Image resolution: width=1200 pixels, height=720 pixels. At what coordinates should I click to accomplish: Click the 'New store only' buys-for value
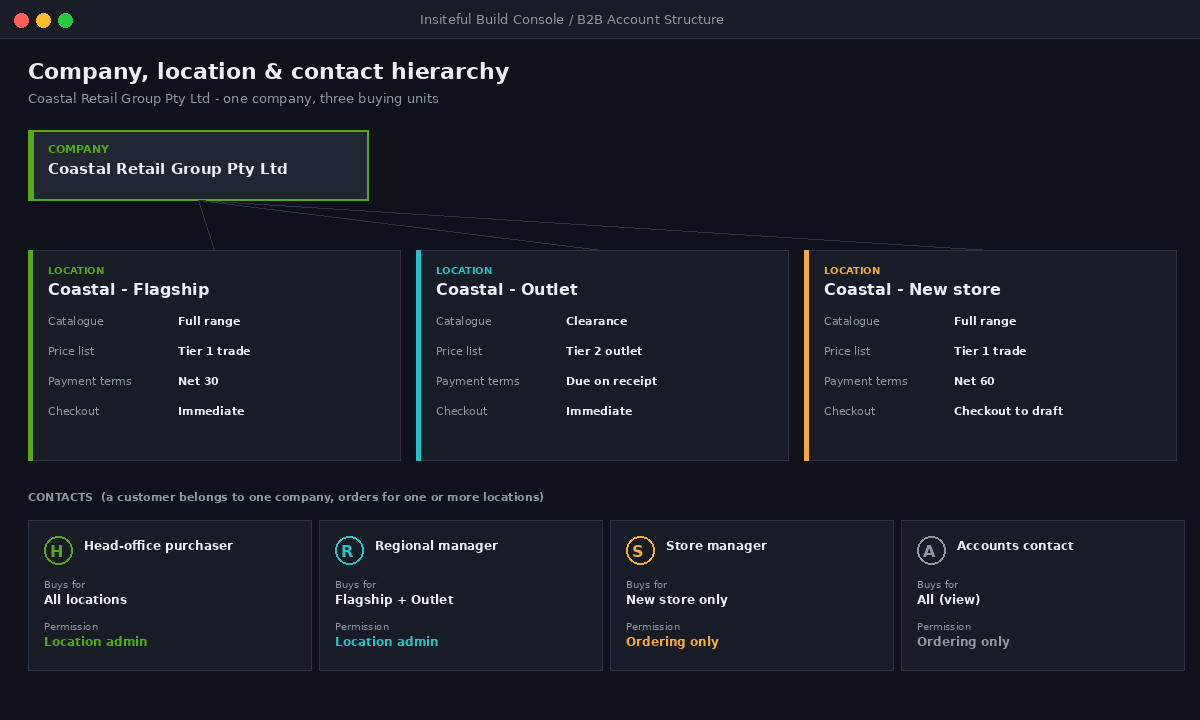[x=677, y=600]
